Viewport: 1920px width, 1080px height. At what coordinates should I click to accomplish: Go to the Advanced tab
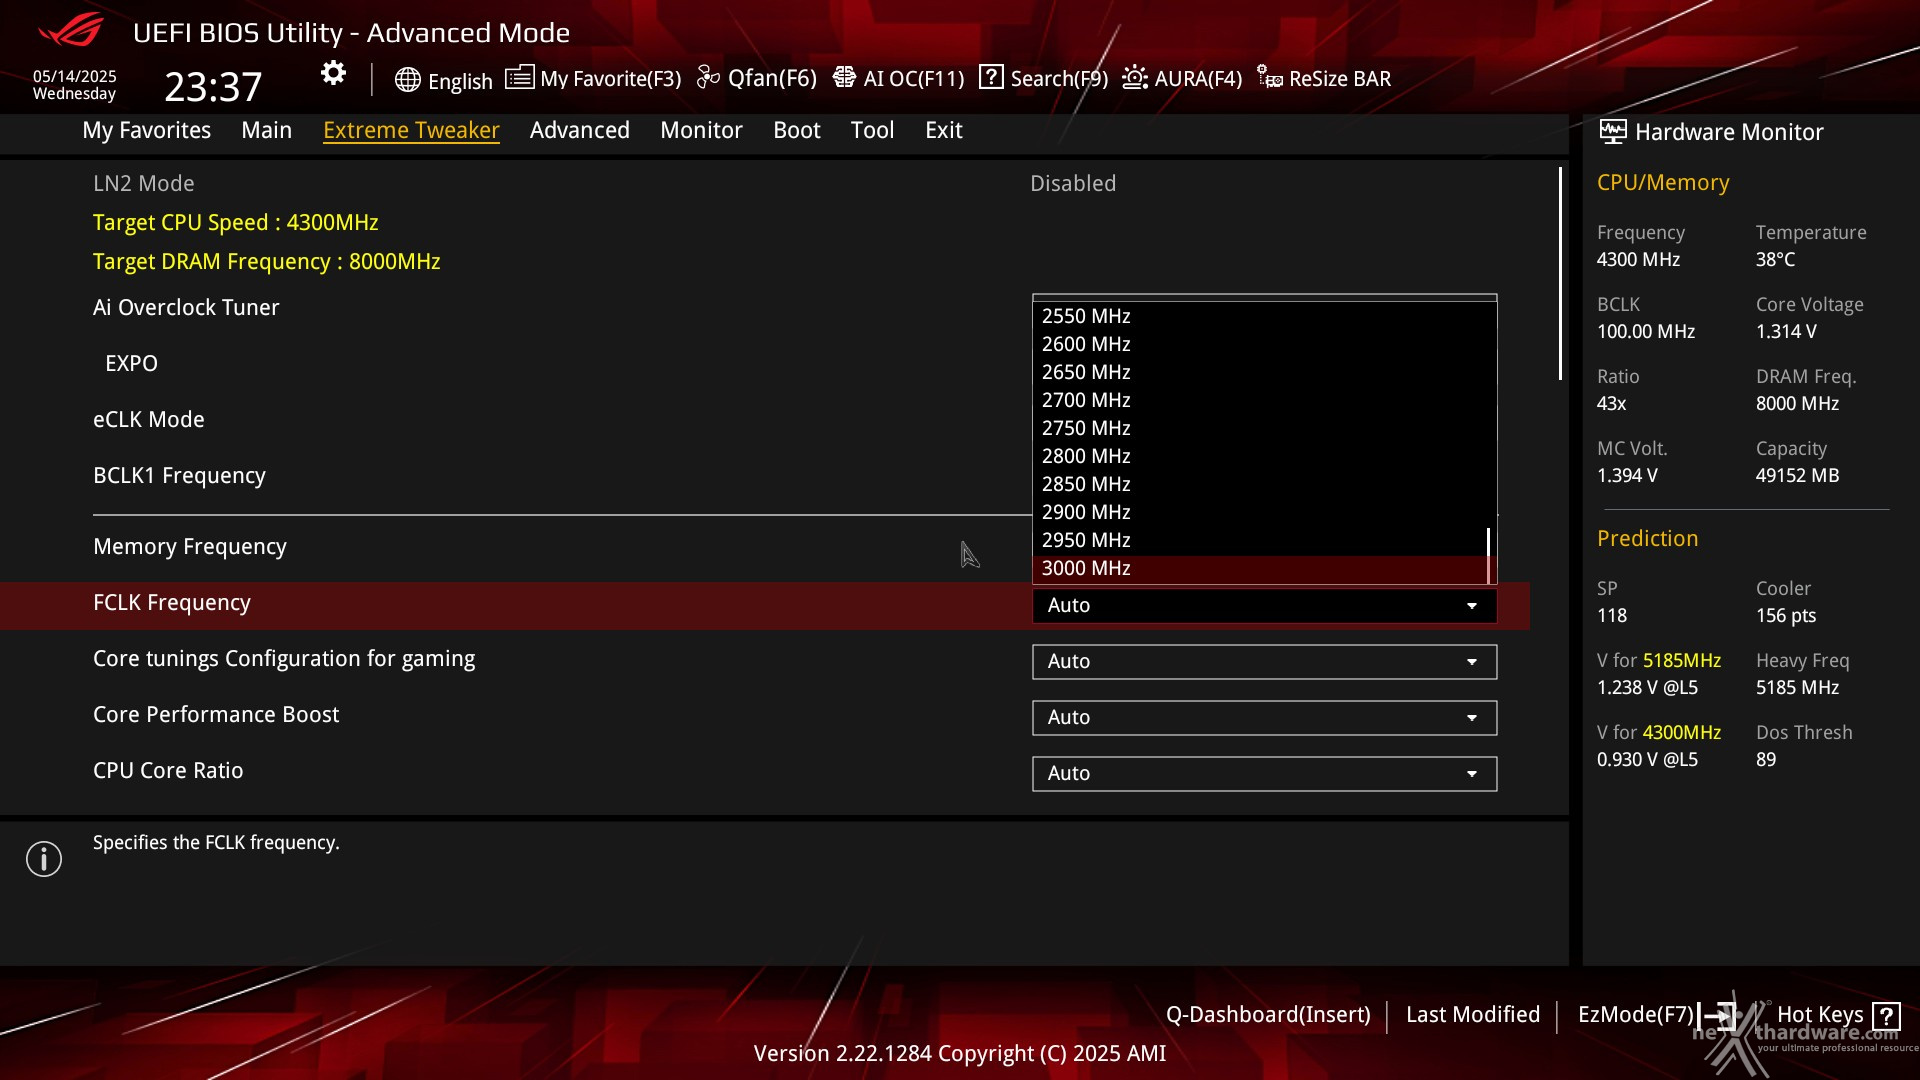(x=580, y=130)
